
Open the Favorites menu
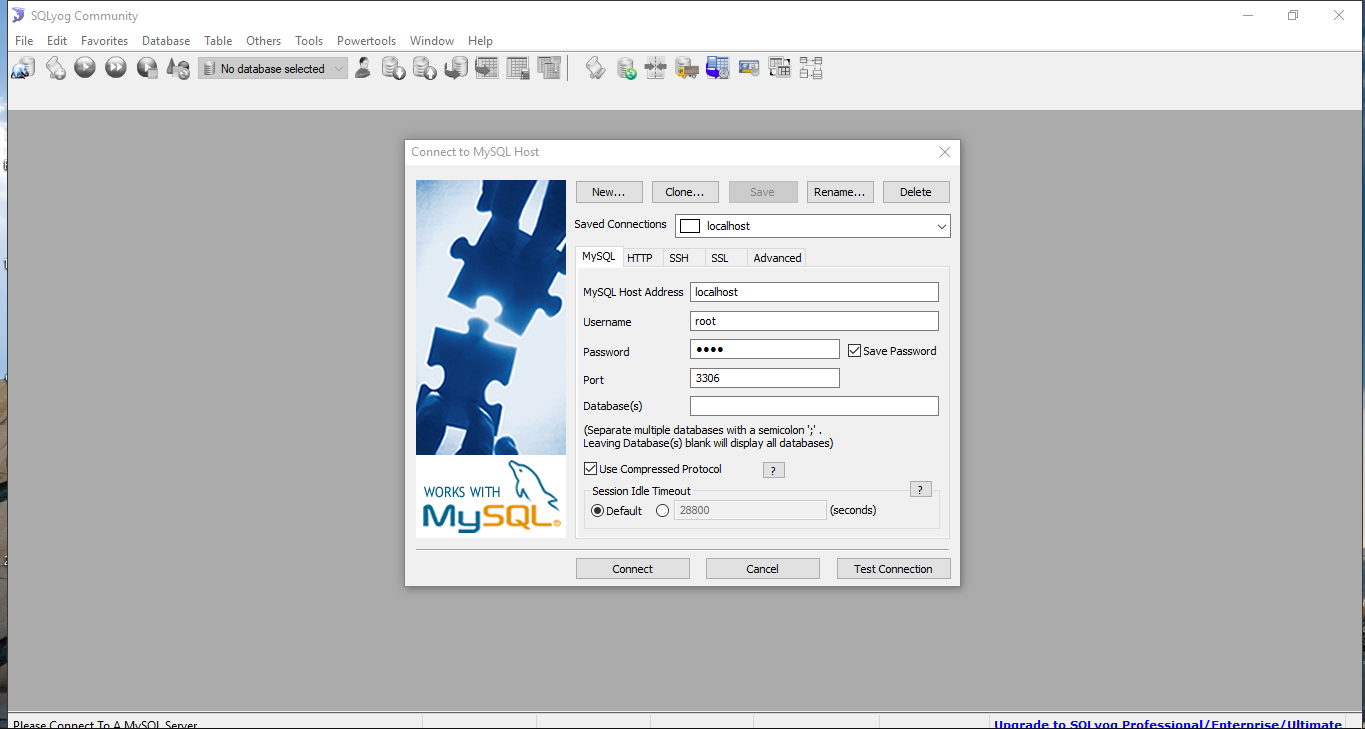pos(104,41)
